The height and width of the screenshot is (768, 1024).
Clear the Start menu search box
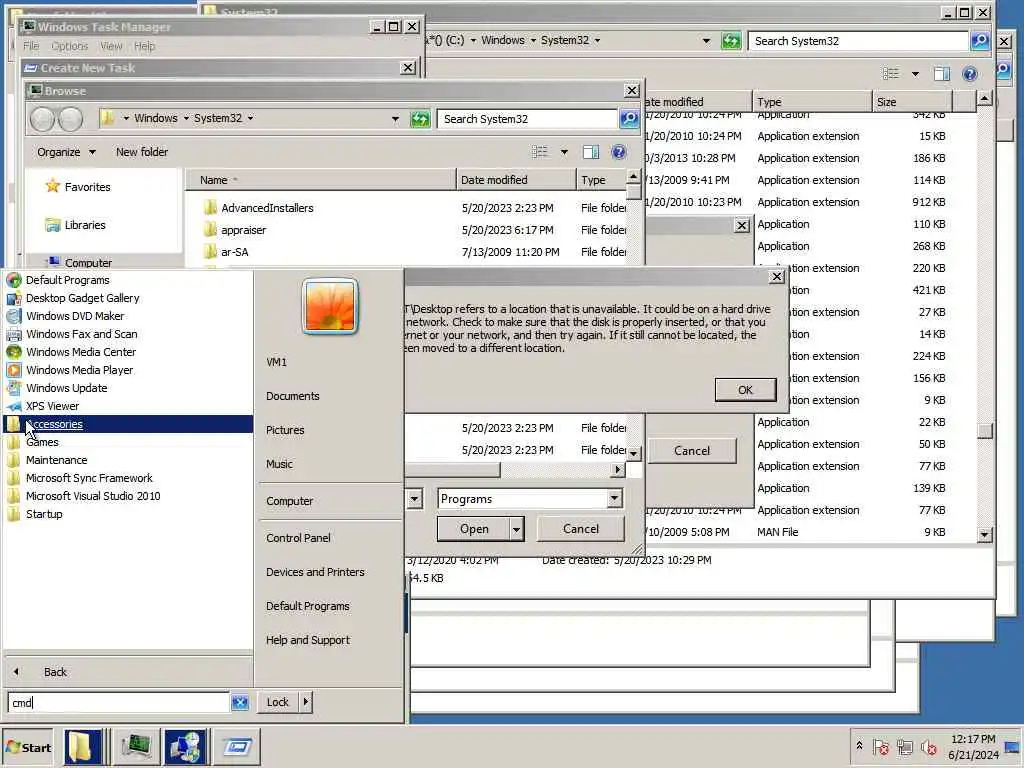[x=240, y=702]
